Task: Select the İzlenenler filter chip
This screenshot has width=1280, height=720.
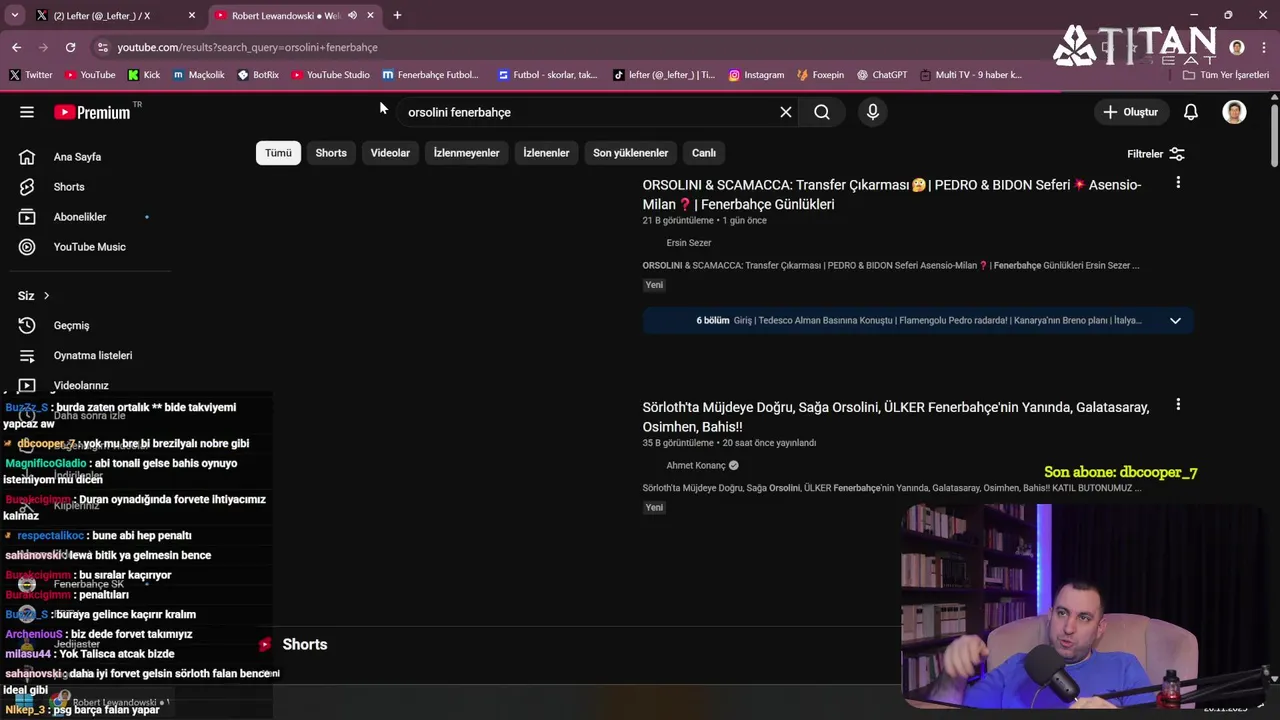Action: point(546,153)
